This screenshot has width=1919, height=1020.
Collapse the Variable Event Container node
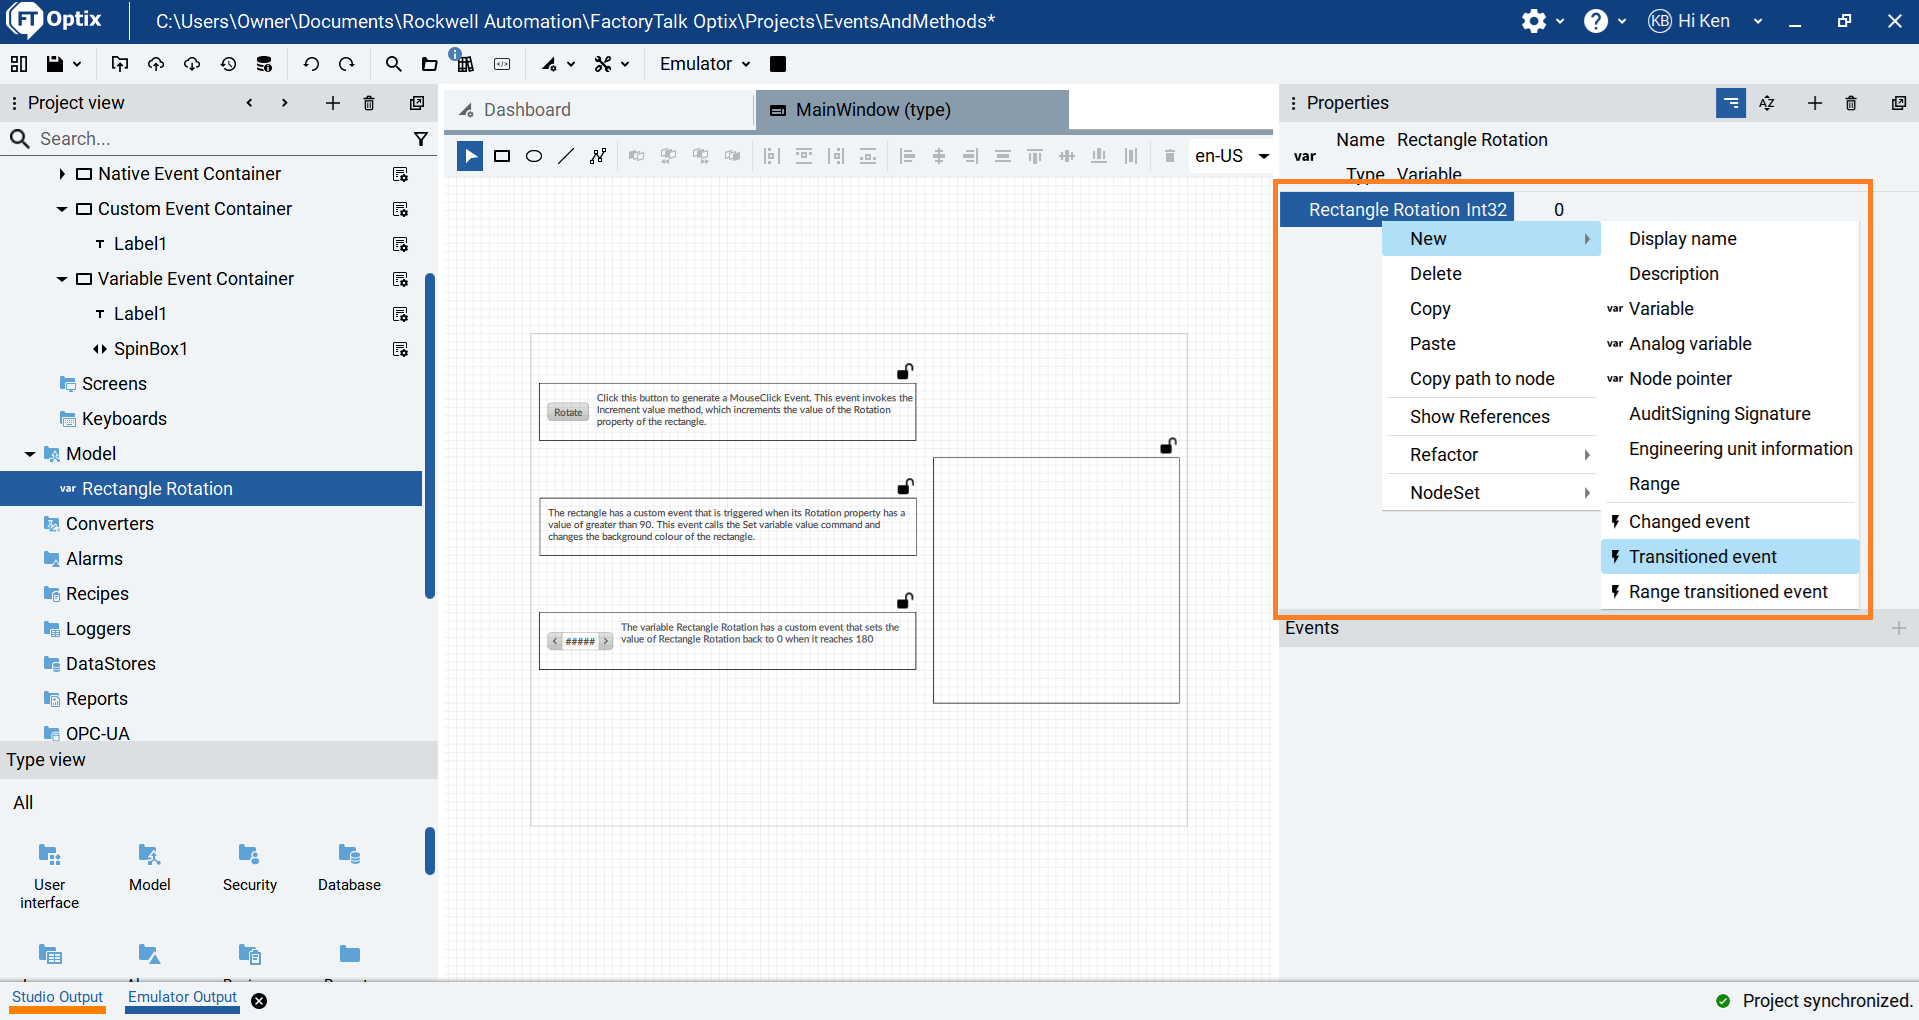(x=62, y=279)
